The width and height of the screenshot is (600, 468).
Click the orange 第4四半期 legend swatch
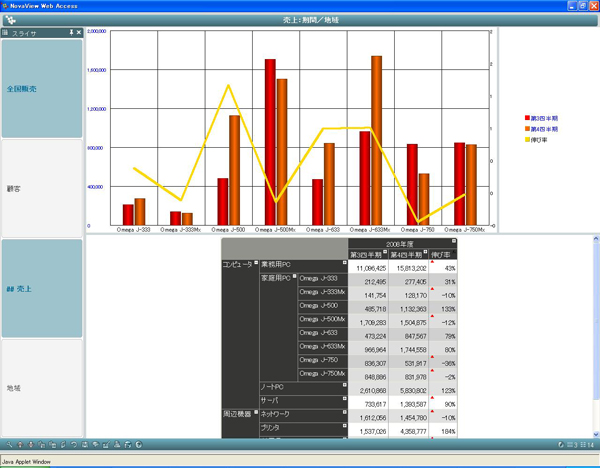pyautogui.click(x=527, y=129)
